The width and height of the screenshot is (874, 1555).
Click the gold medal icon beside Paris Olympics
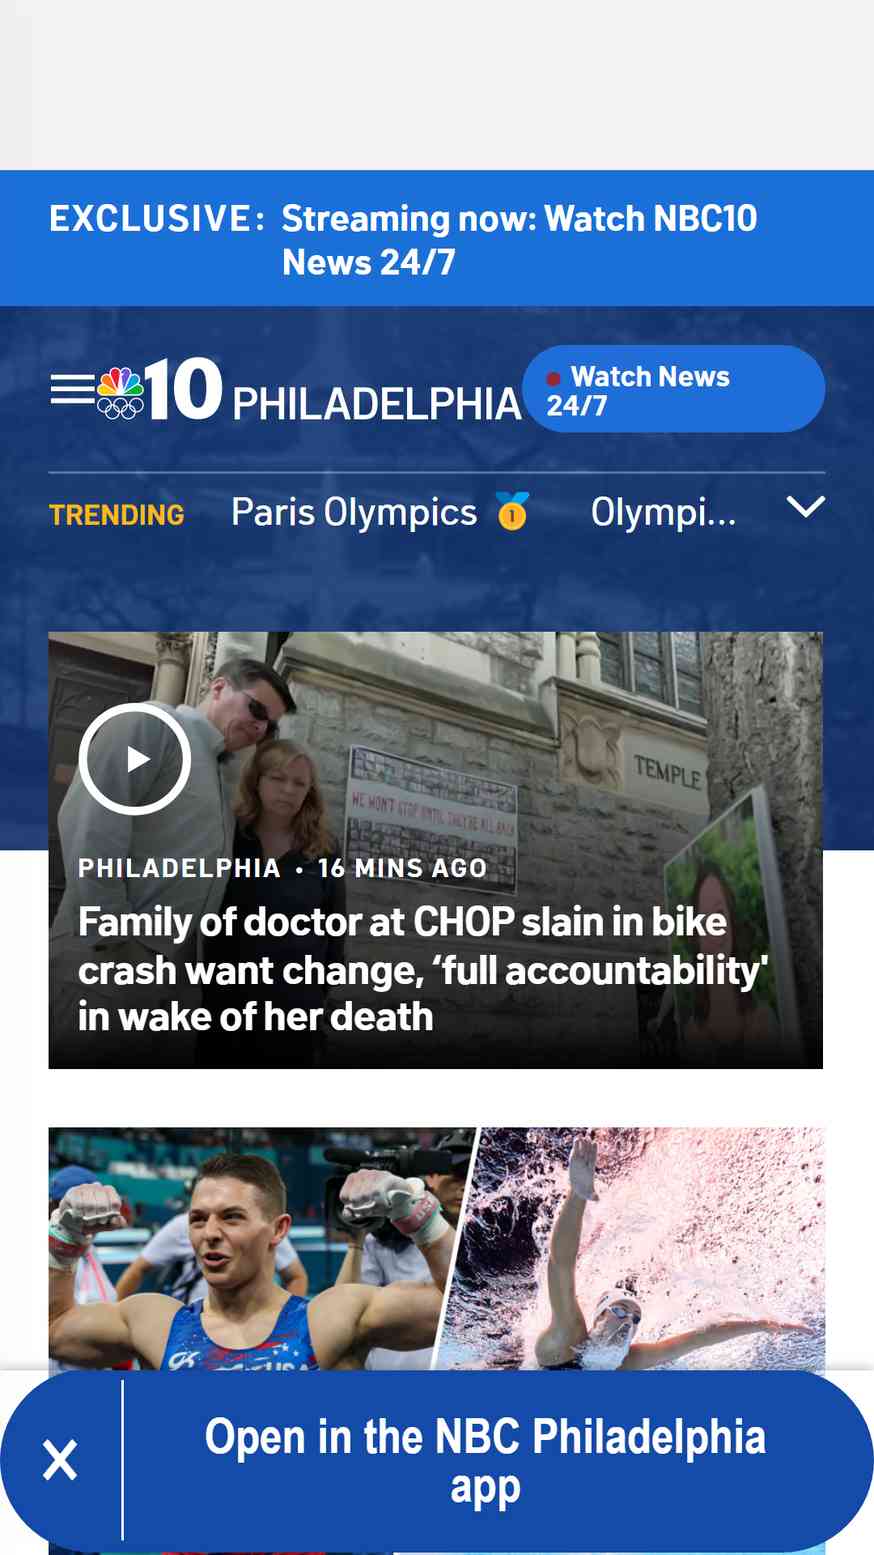pyautogui.click(x=512, y=511)
